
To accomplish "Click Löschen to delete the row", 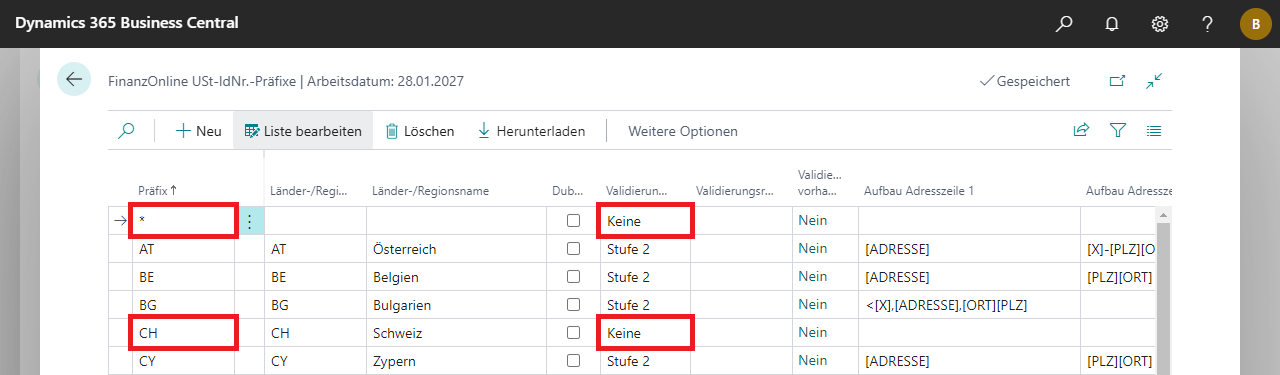I will (x=420, y=131).
